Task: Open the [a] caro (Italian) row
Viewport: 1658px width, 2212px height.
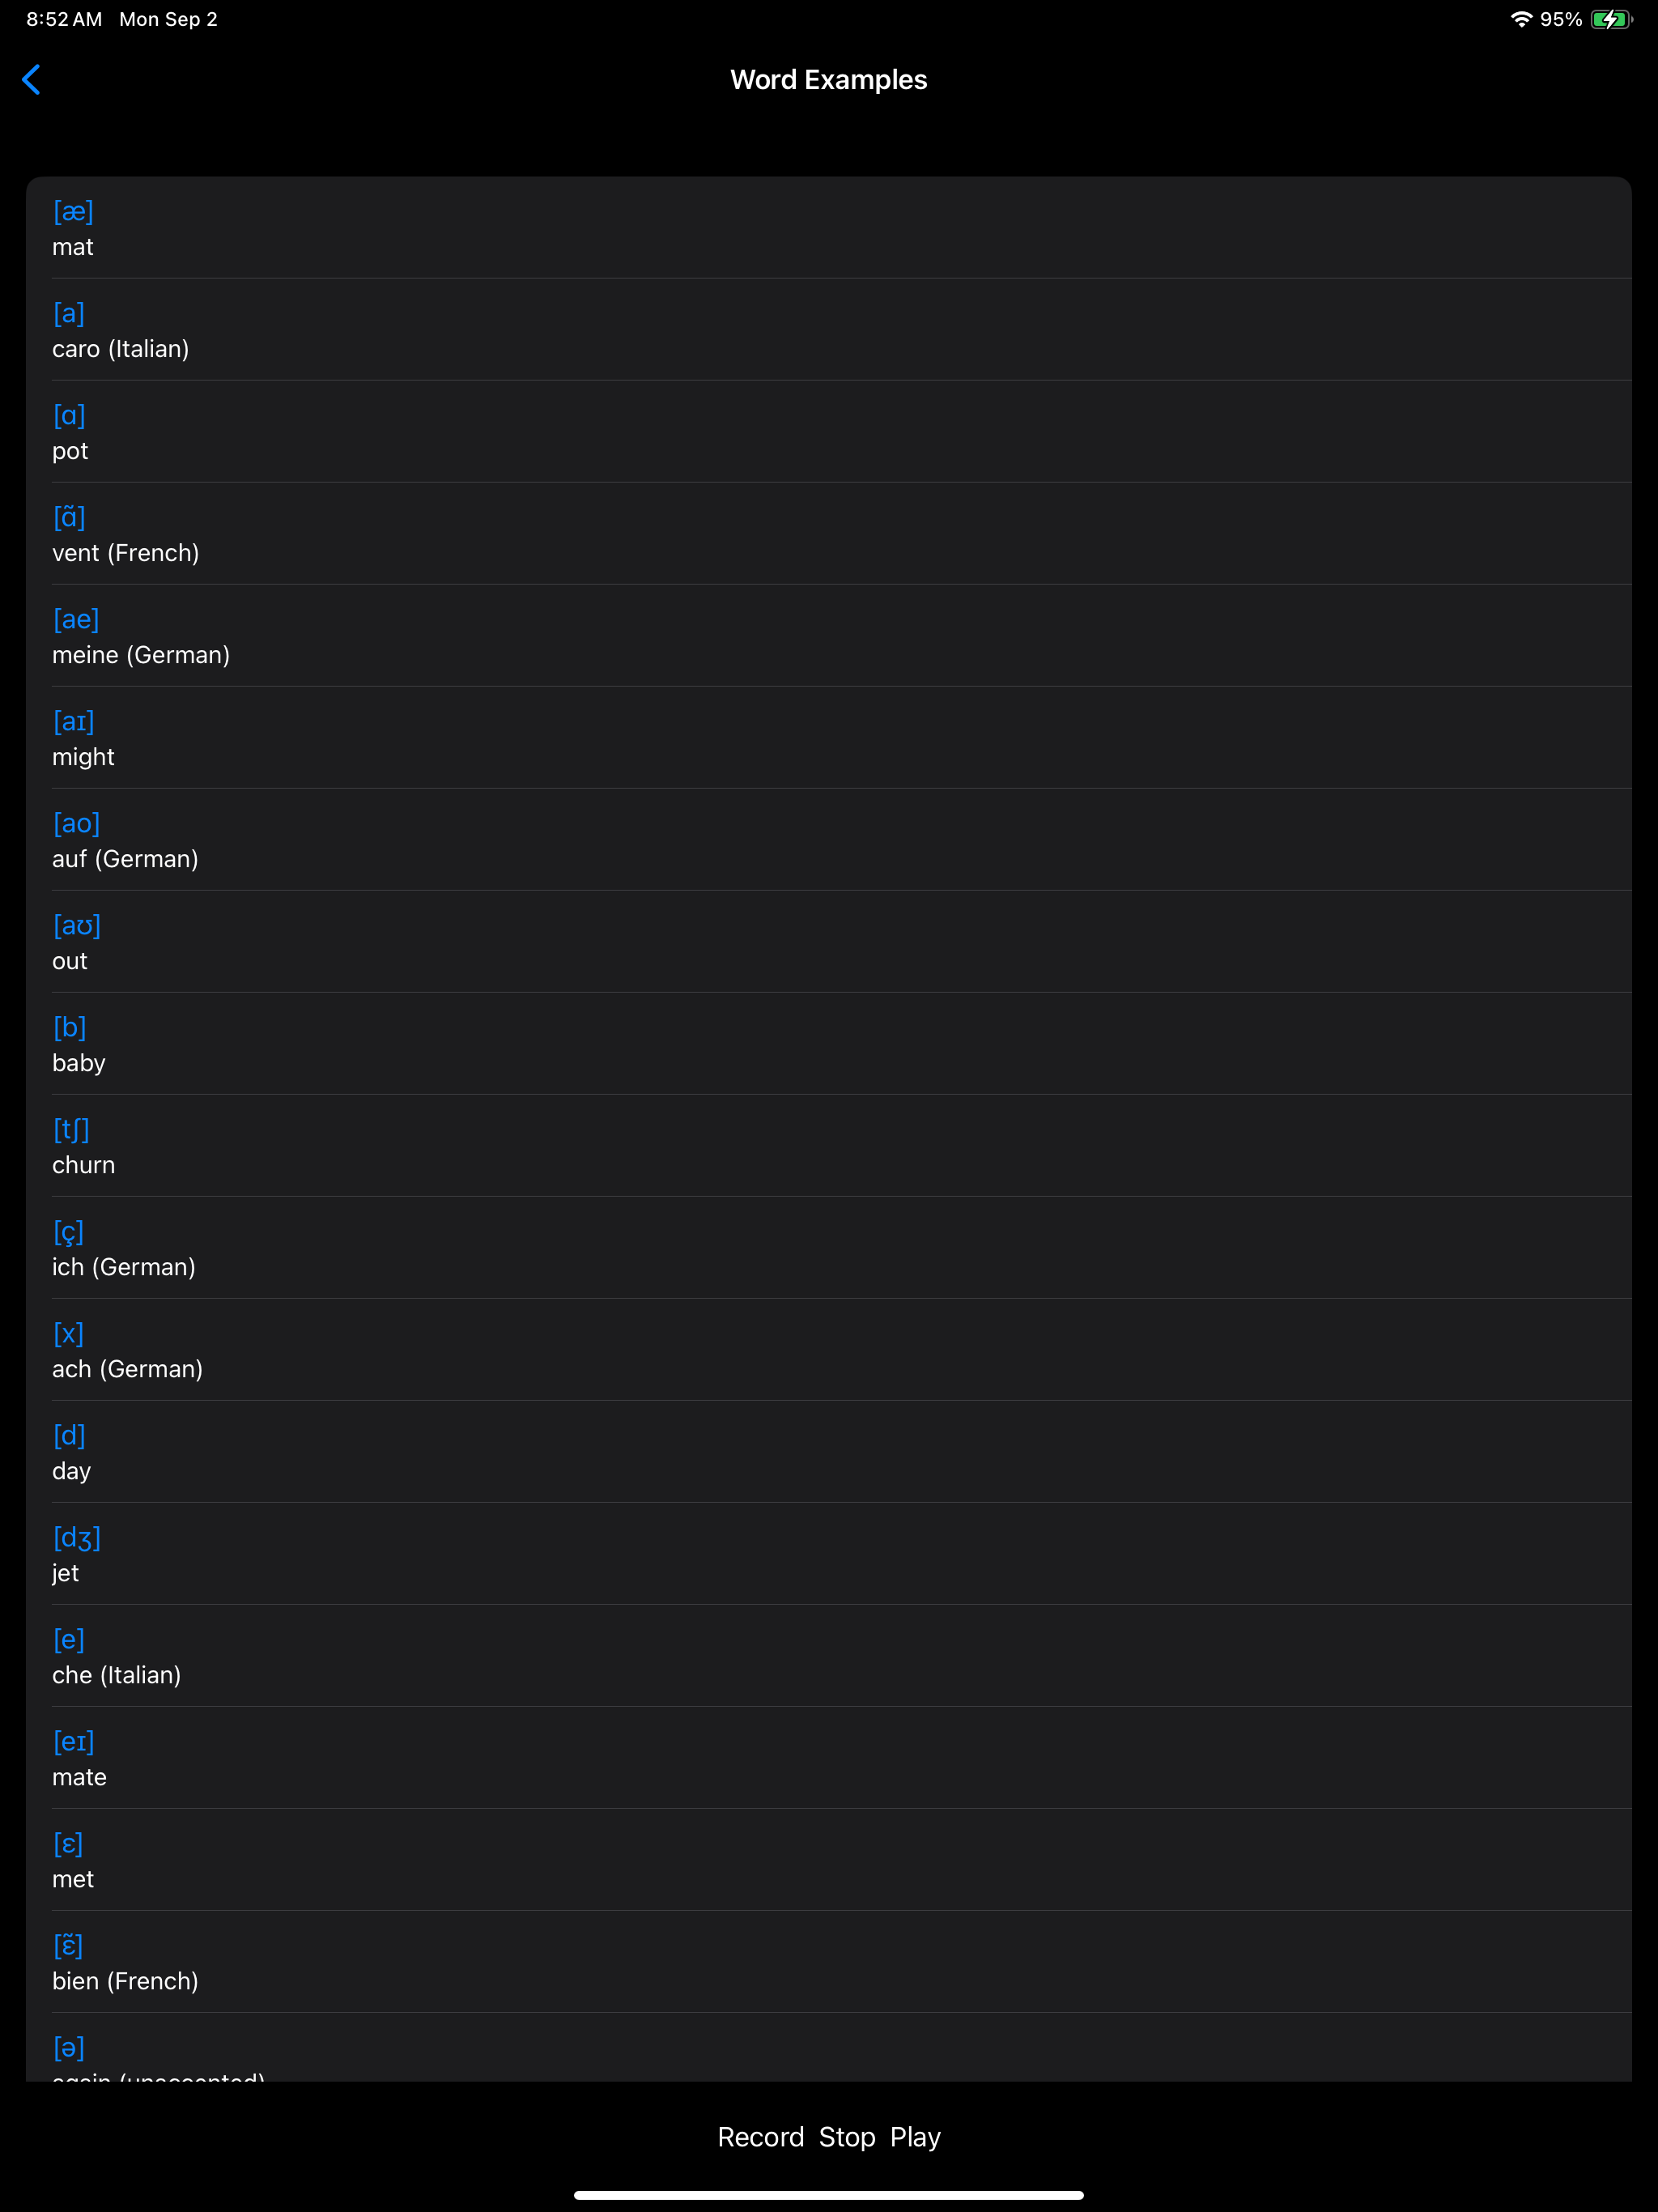Action: pyautogui.click(x=828, y=330)
